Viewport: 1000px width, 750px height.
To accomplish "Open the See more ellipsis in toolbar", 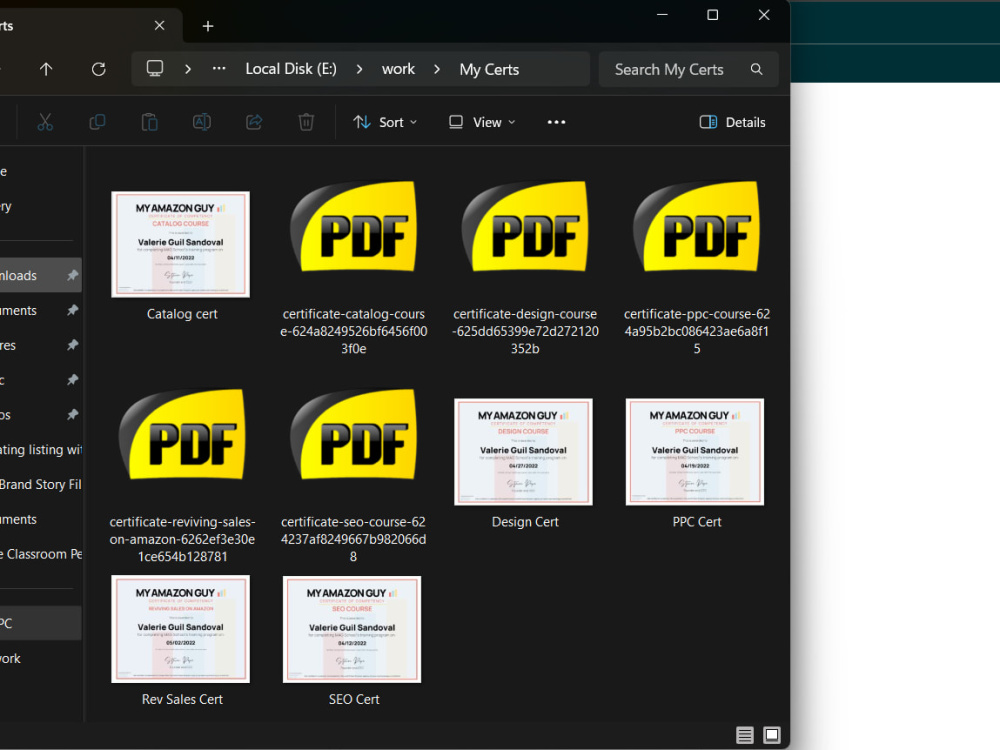I will click(x=556, y=122).
